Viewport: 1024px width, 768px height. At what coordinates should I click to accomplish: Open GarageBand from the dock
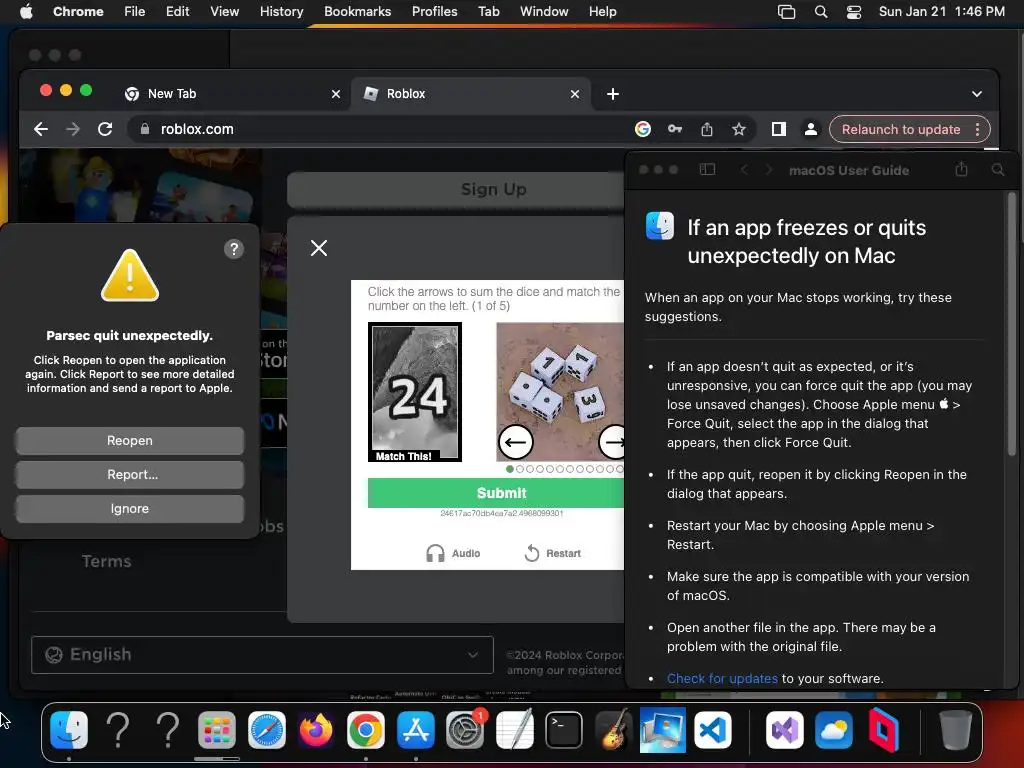[613, 729]
